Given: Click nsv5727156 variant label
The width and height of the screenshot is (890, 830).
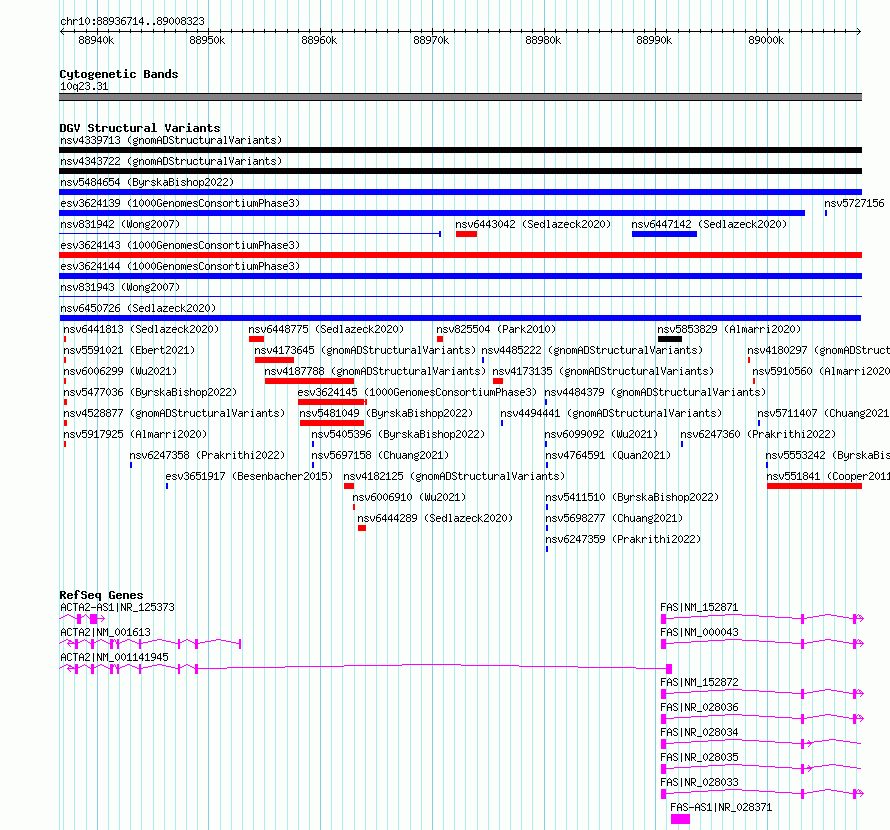Looking at the screenshot, I should point(854,203).
